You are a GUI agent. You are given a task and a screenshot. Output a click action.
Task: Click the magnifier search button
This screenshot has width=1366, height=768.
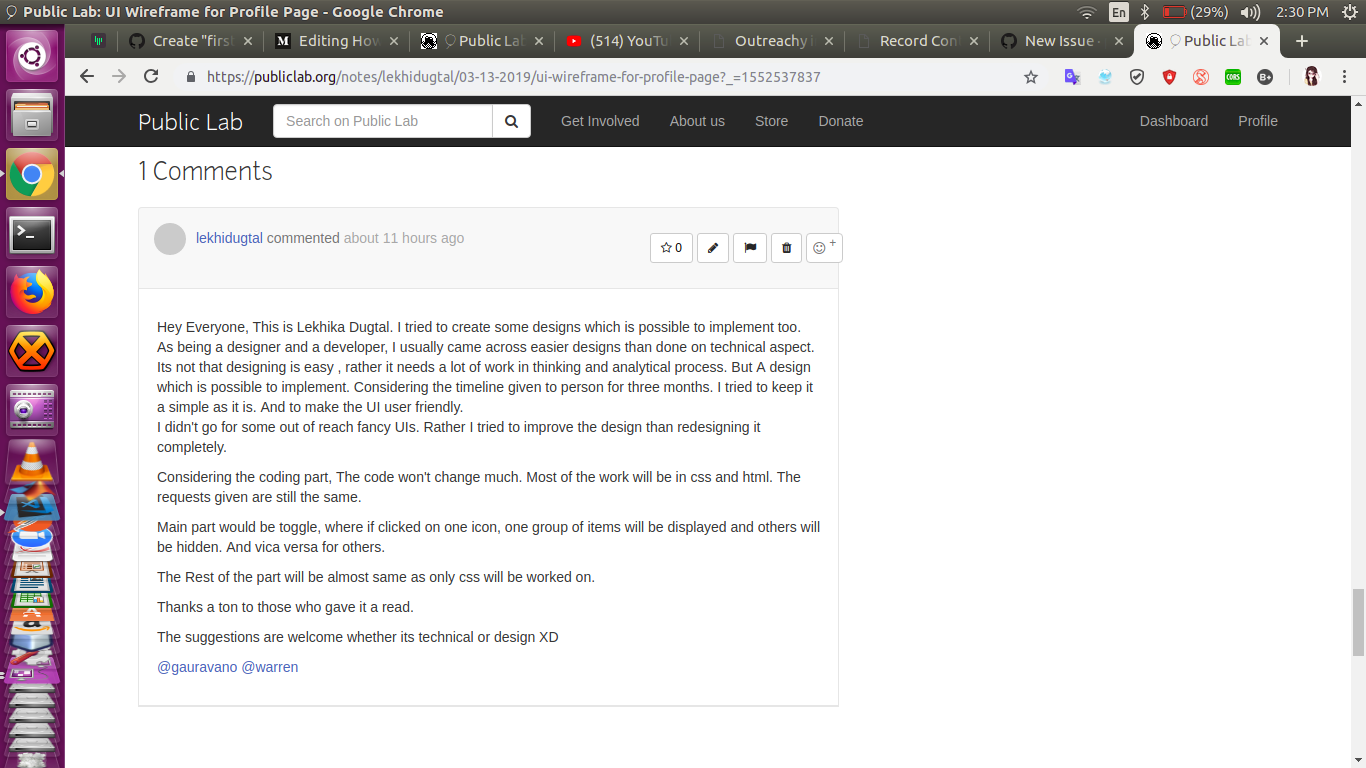tap(511, 121)
